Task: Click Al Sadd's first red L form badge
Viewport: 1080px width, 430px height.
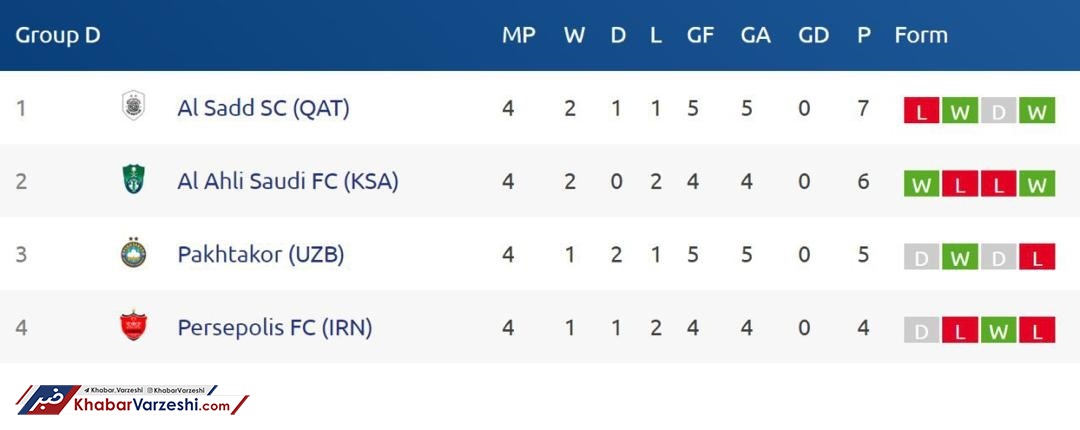Action: coord(921,111)
